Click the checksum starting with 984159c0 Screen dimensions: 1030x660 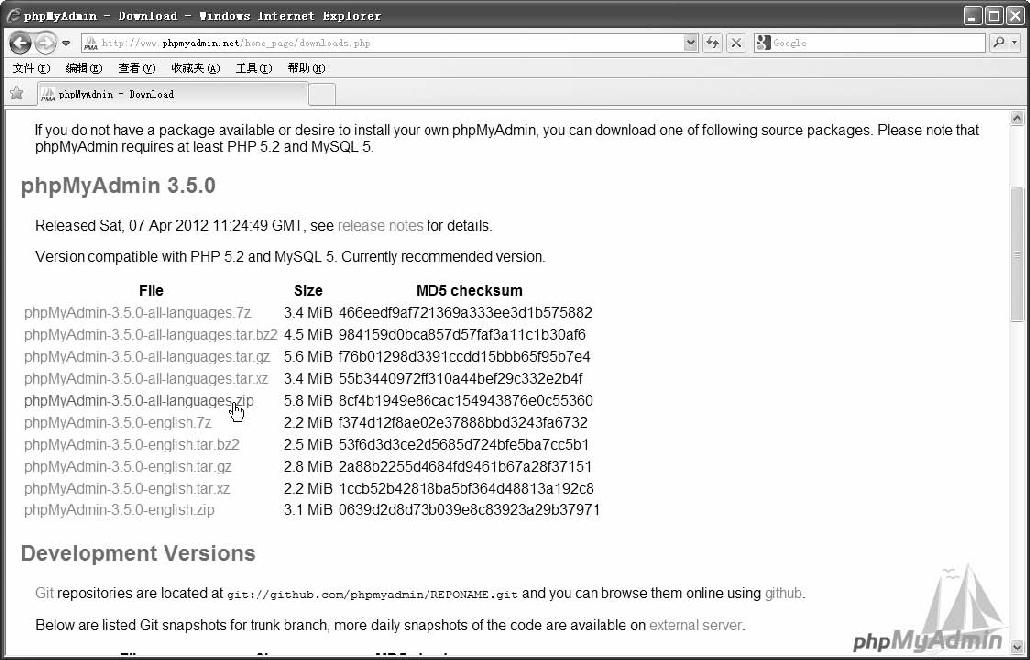click(462, 335)
